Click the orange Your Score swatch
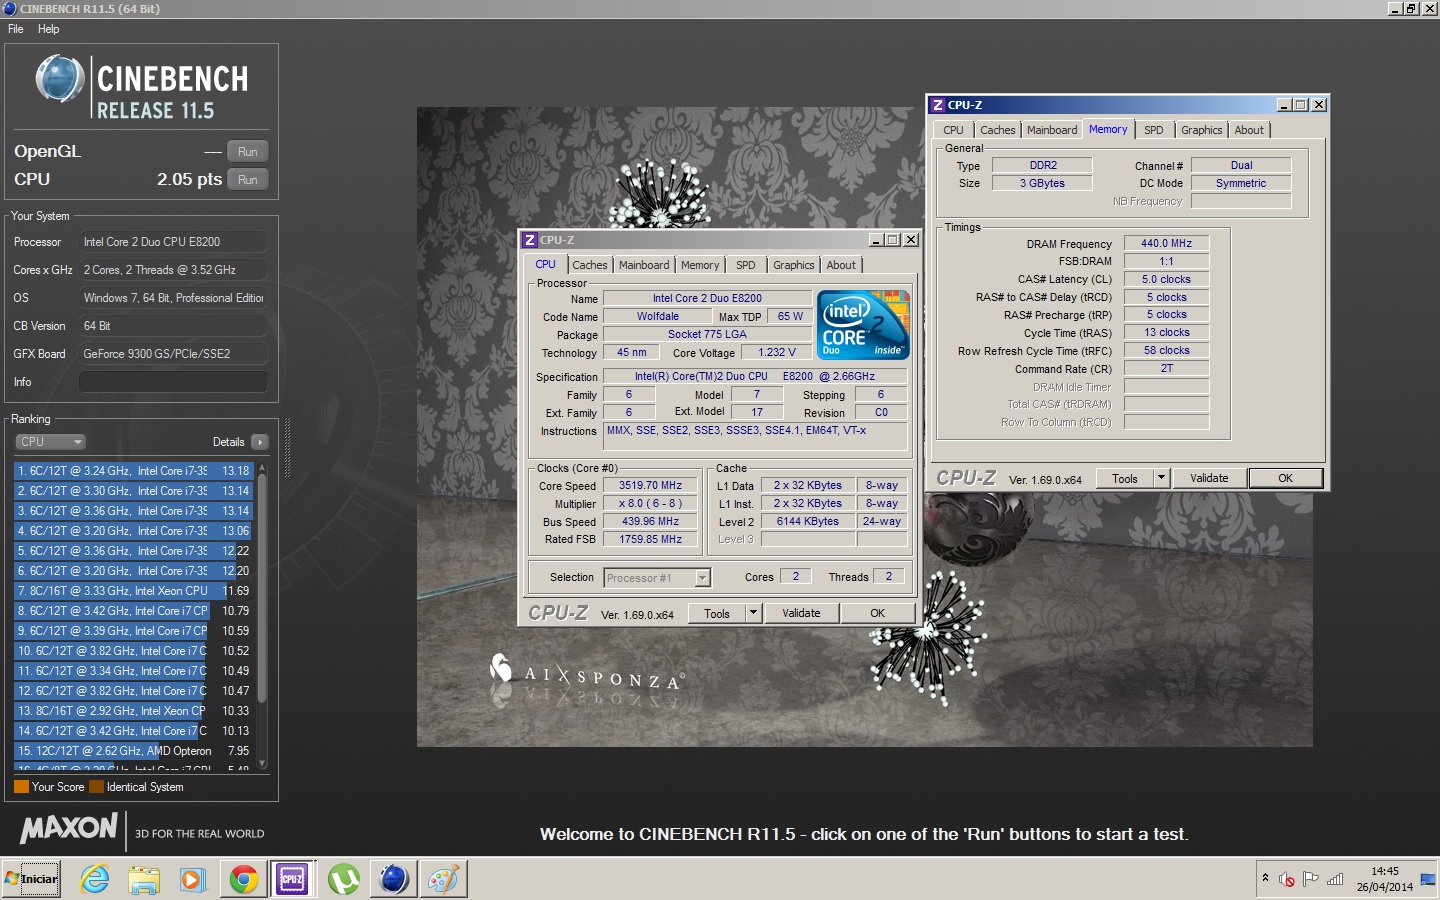 (21, 787)
